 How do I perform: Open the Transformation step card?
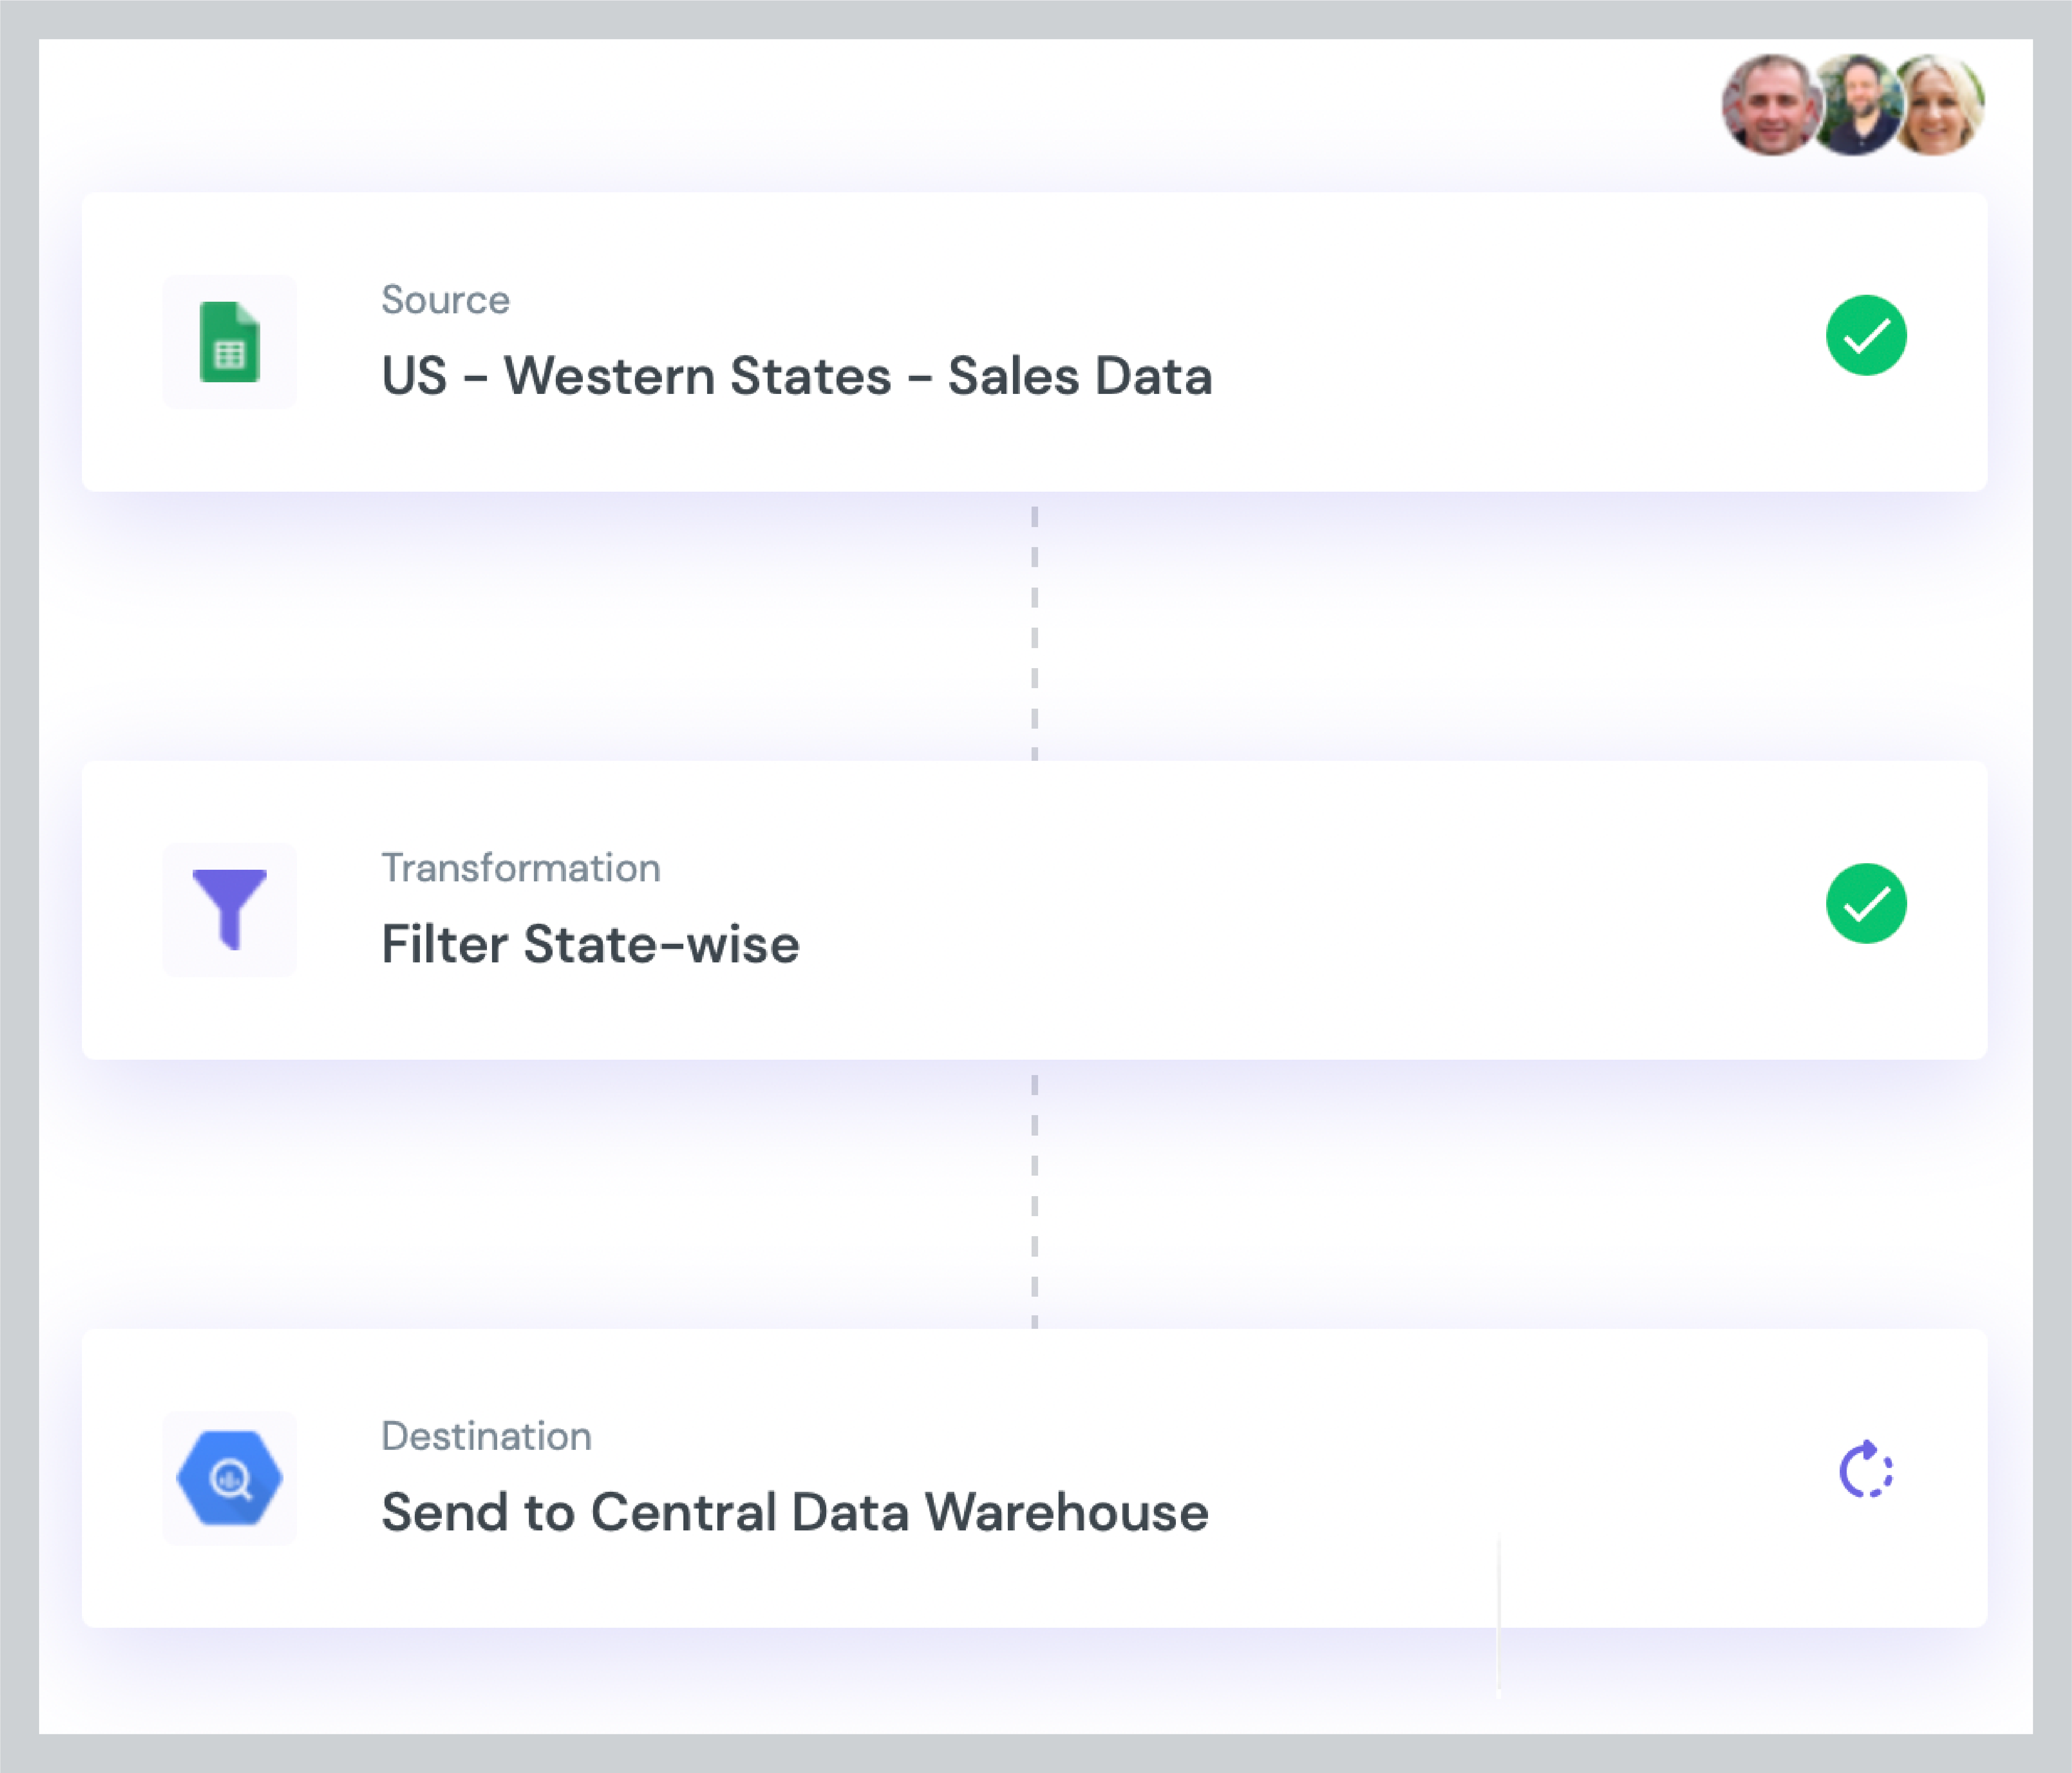click(1034, 910)
